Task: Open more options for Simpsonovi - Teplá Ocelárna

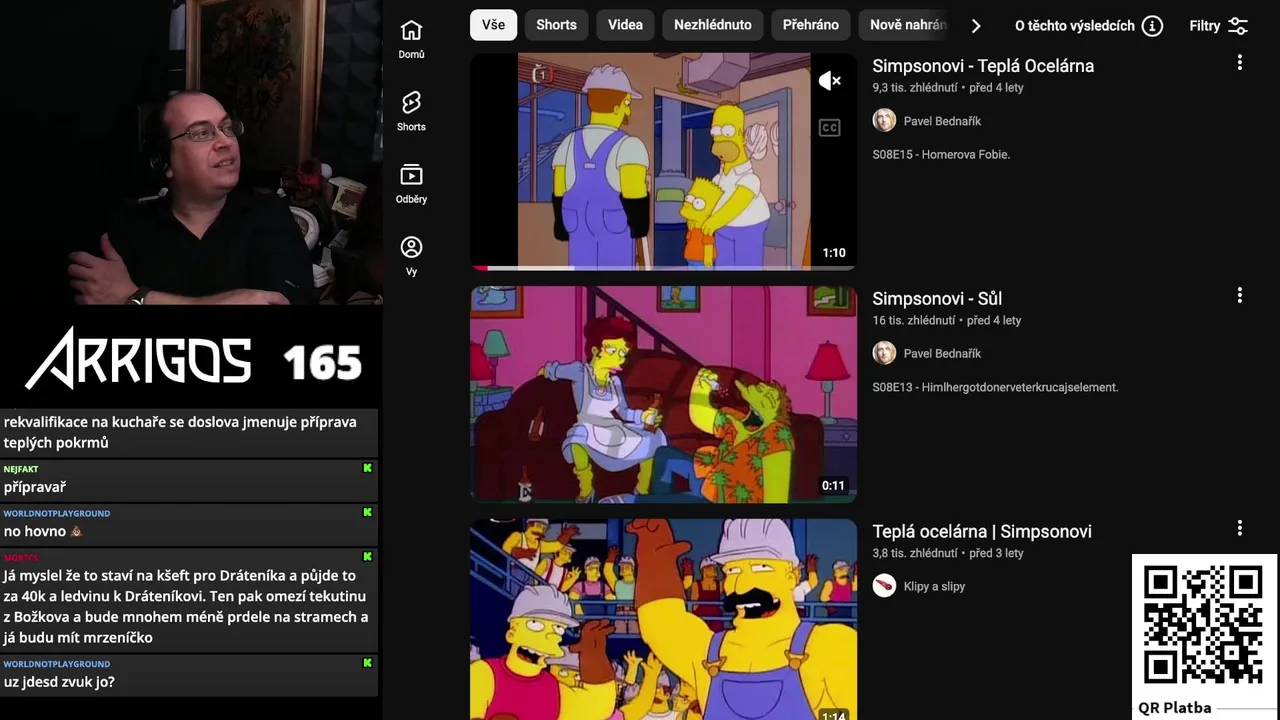Action: pos(1239,63)
